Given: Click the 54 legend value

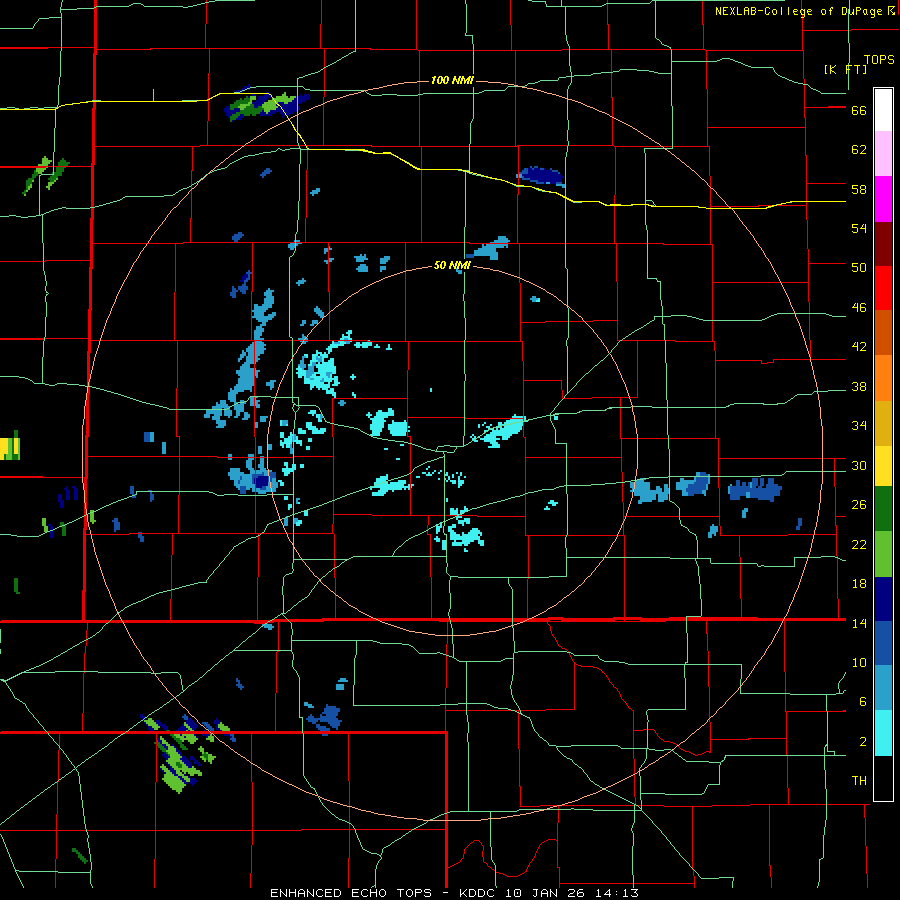Looking at the screenshot, I should point(859,228).
